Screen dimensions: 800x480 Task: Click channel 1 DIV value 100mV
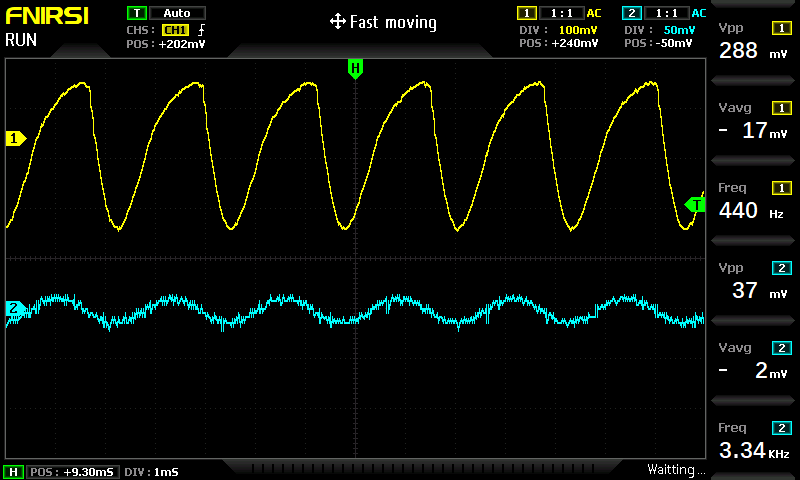(578, 30)
